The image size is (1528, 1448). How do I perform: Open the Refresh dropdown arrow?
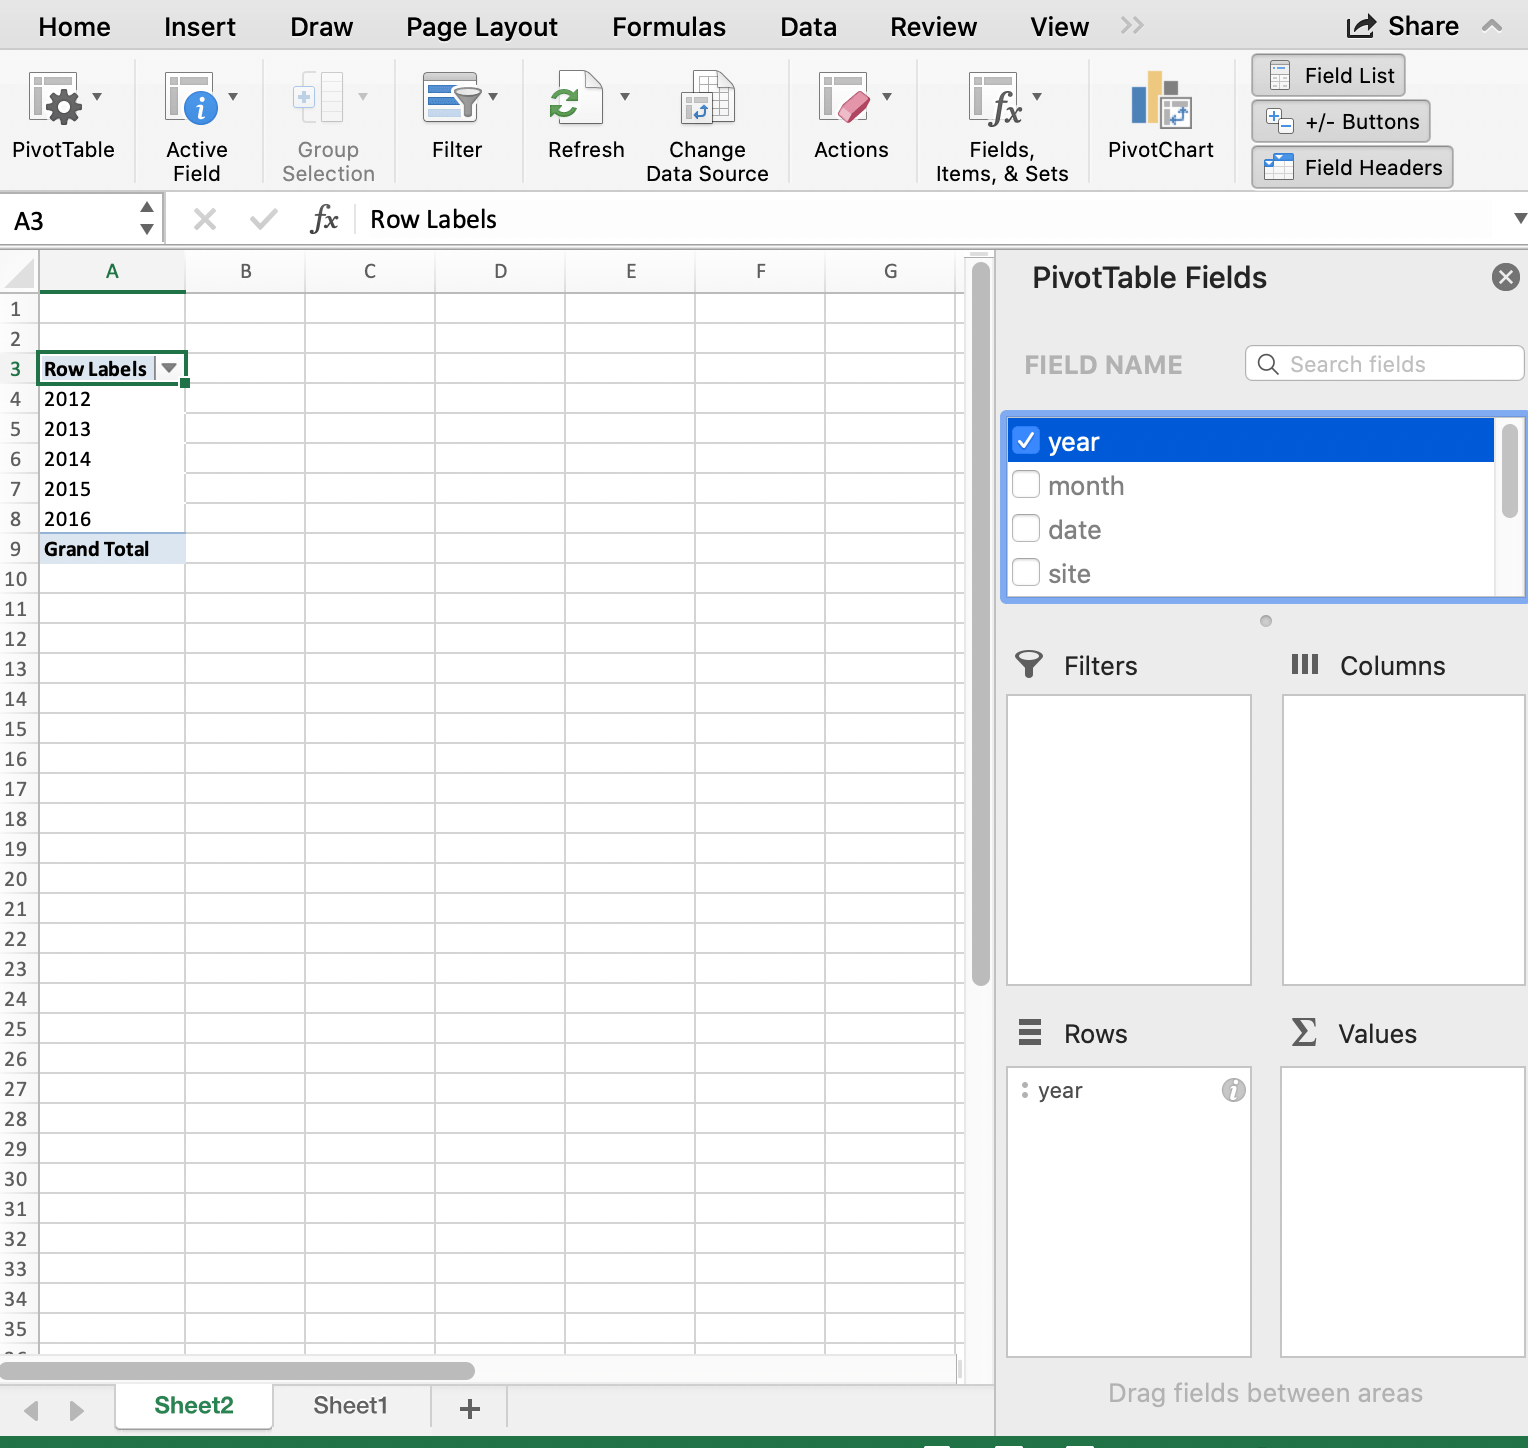point(624,96)
